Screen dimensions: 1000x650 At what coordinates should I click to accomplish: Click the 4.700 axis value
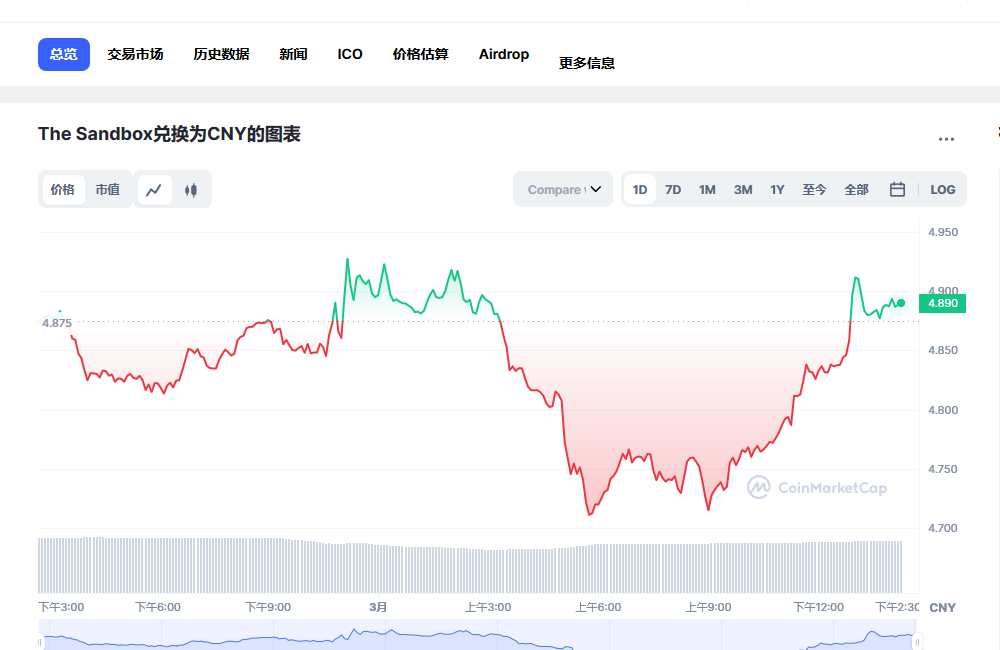click(x=943, y=528)
